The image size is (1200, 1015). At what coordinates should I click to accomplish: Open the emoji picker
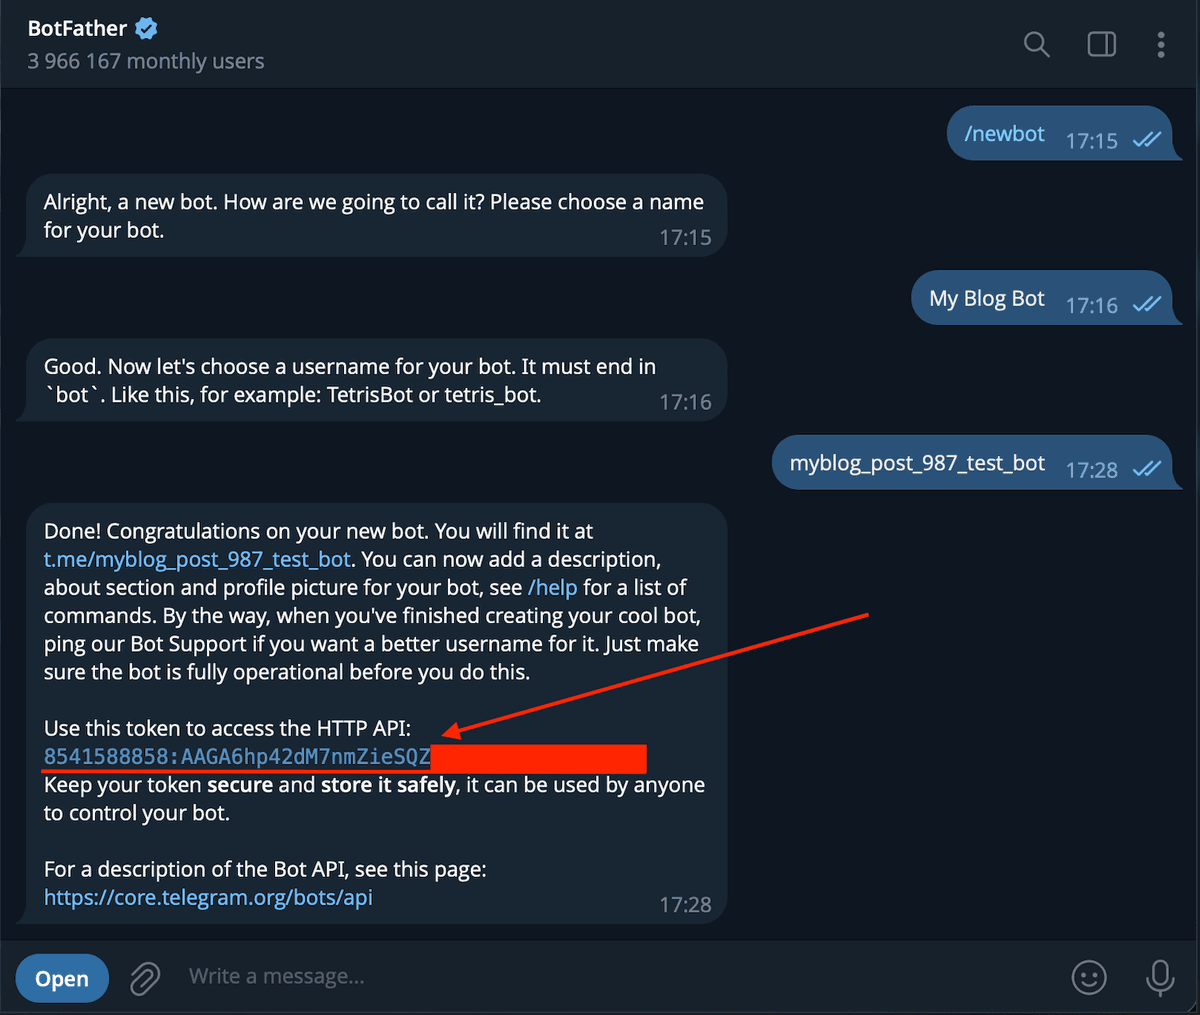click(x=1090, y=977)
